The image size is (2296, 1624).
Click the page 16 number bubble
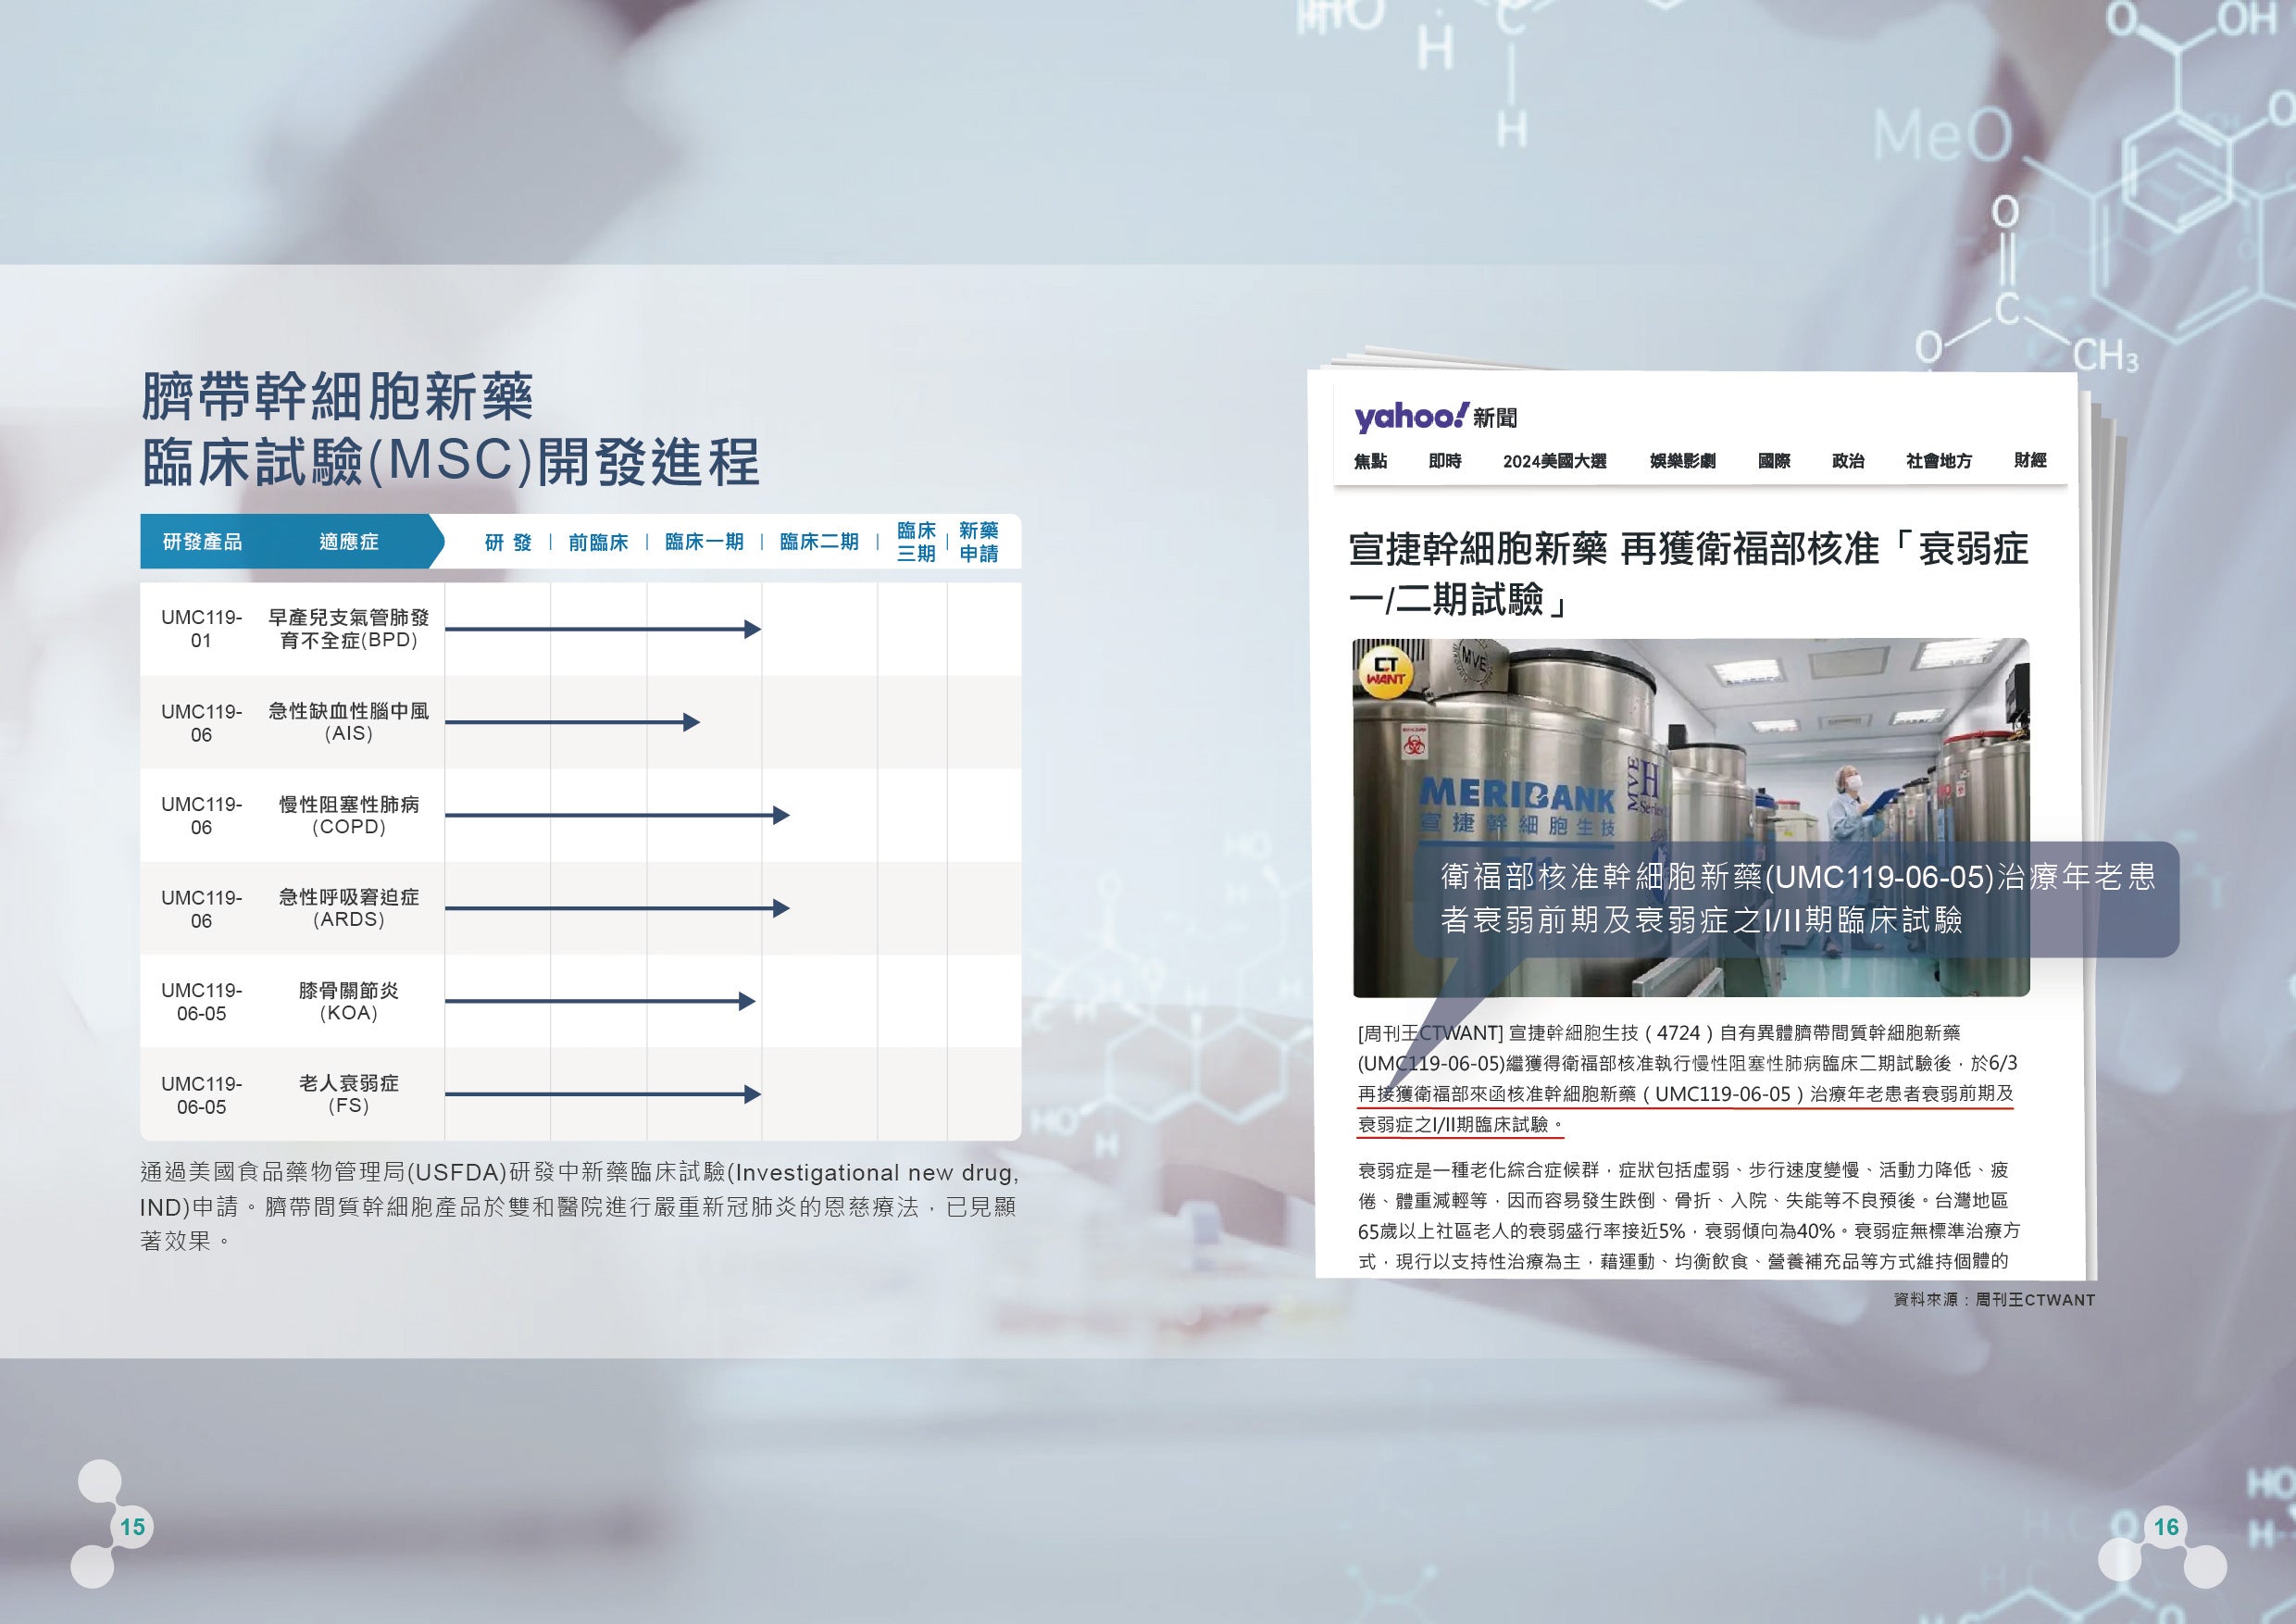click(2166, 1527)
